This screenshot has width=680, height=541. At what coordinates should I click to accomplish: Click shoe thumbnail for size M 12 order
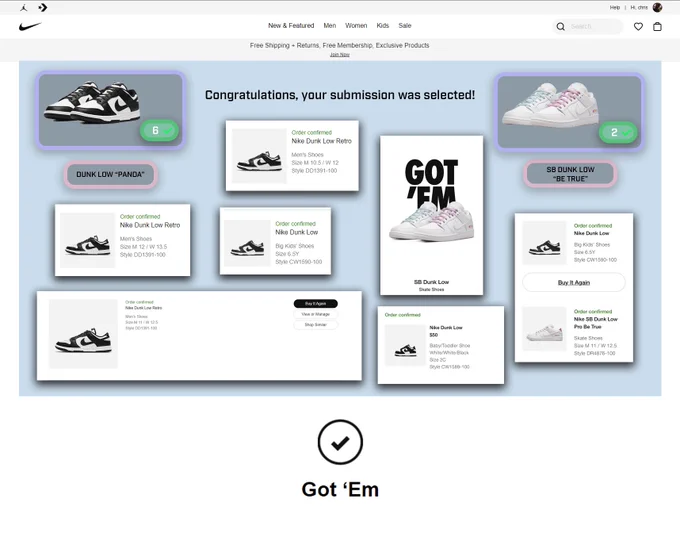click(88, 240)
